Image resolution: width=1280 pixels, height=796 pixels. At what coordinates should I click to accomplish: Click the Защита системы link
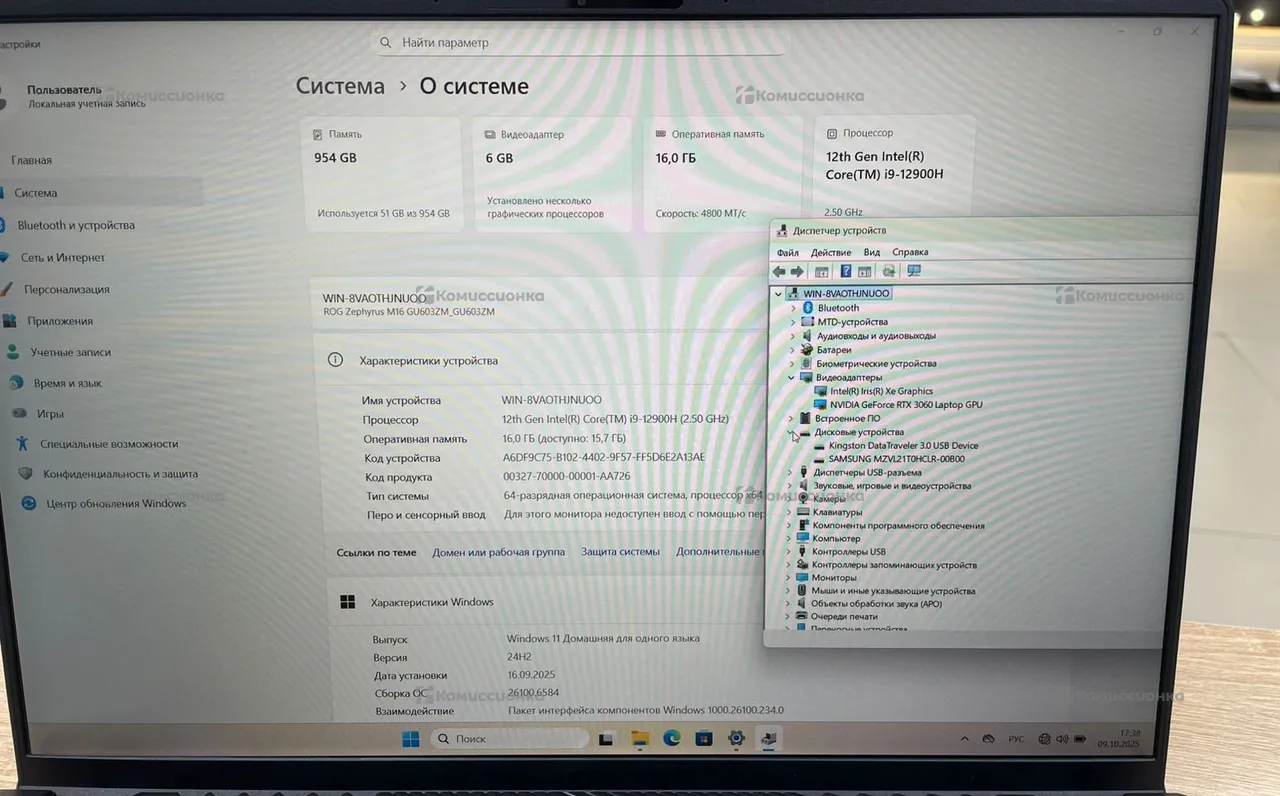(620, 552)
